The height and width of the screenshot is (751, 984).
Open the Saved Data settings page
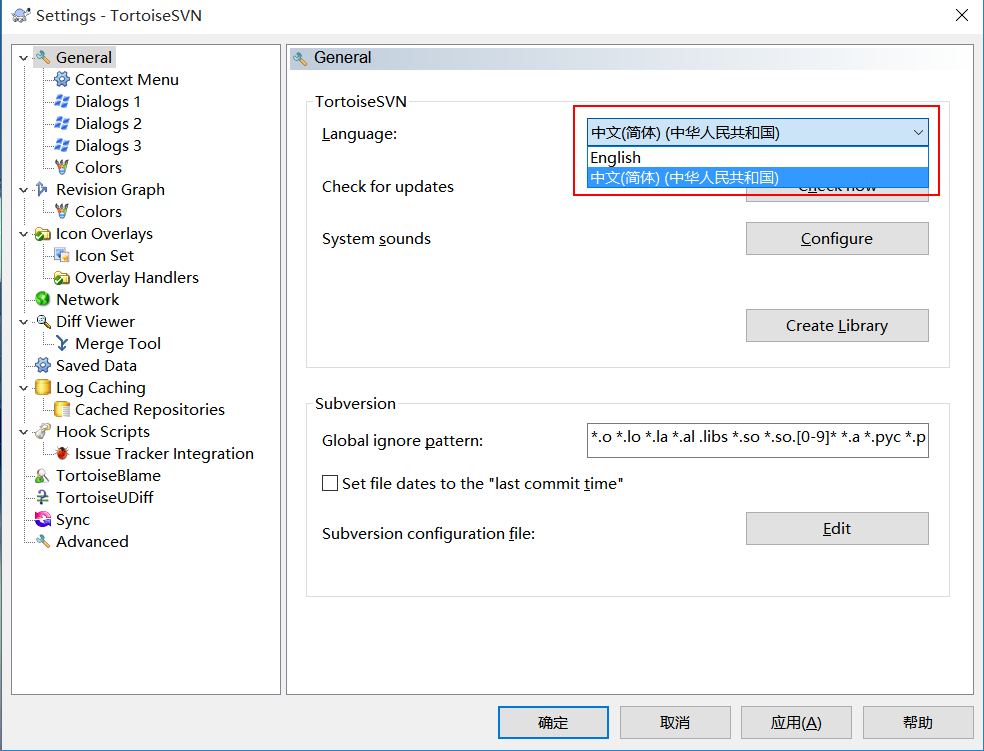(x=96, y=365)
